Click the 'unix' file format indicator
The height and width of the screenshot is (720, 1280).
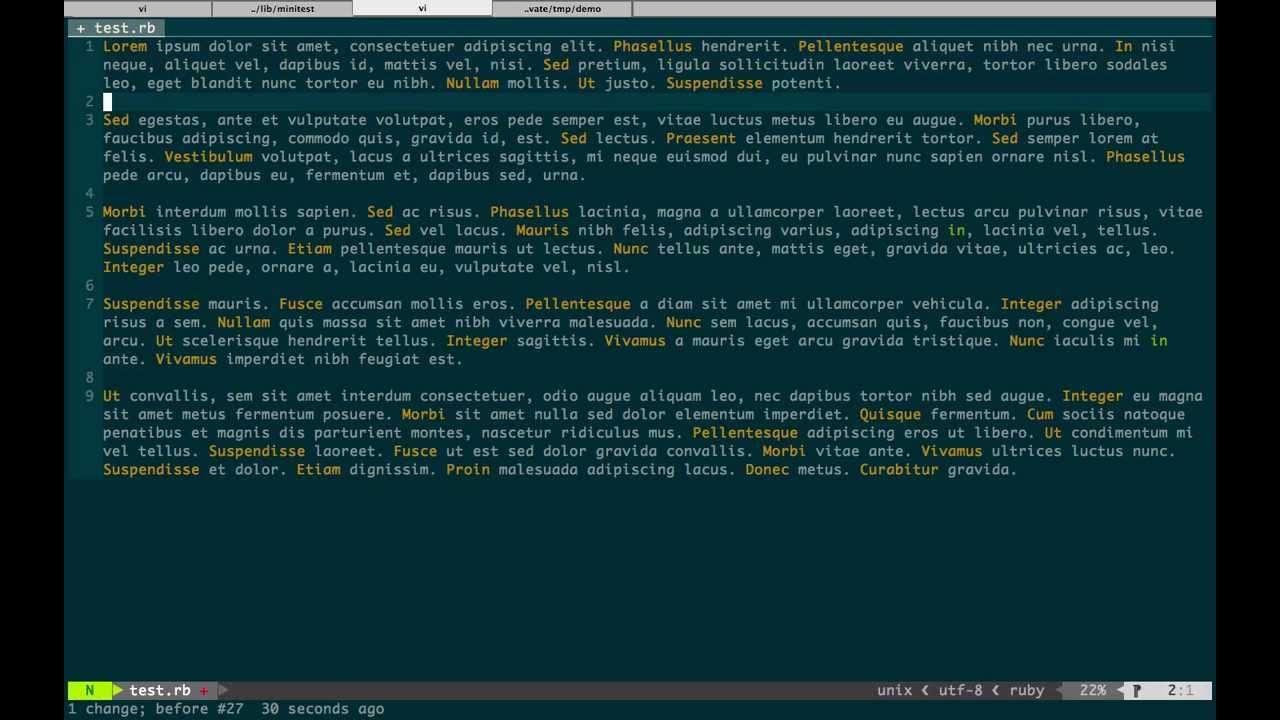[x=894, y=690]
